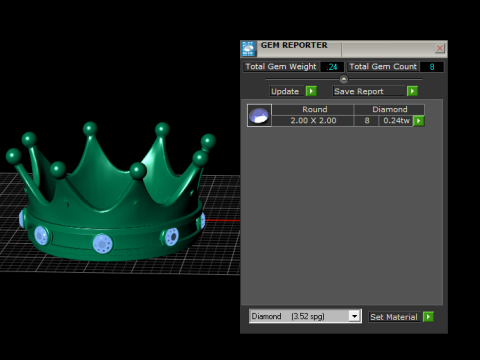The image size is (480, 360).
Task: Click green arrow next to Set Material
Action: [428, 317]
